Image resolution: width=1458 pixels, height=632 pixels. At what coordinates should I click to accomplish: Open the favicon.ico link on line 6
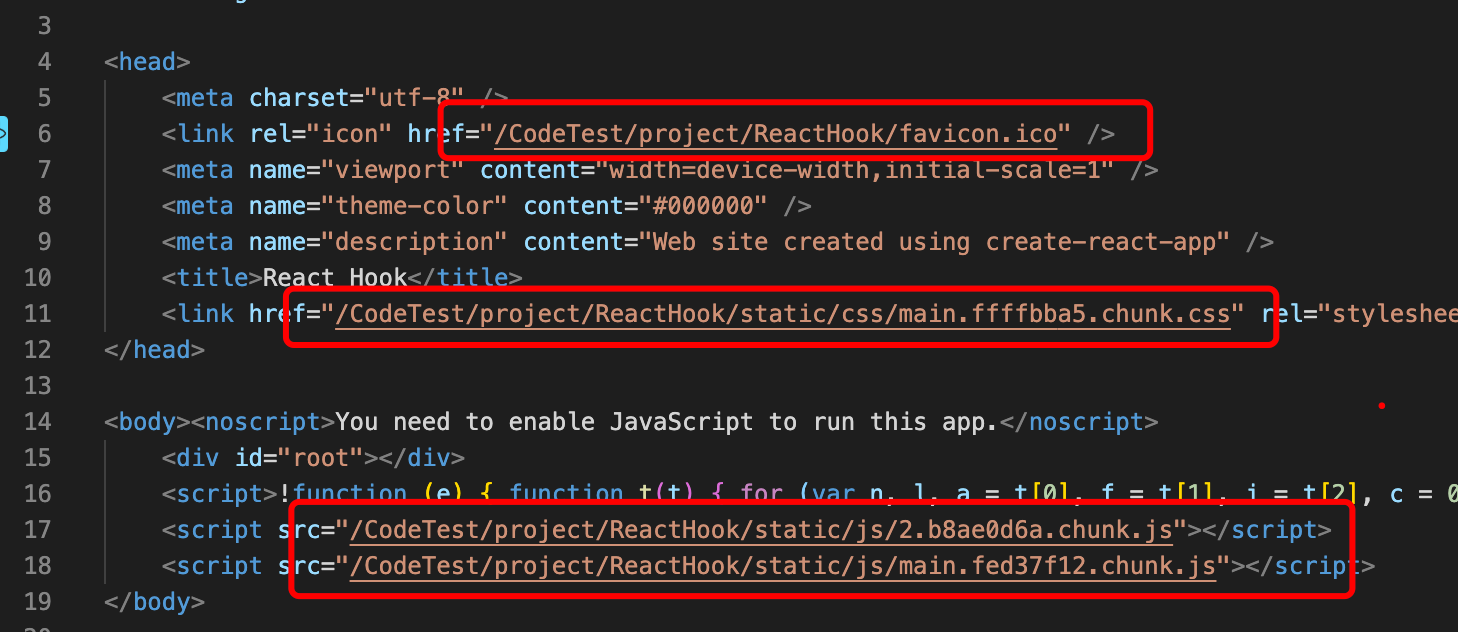[778, 132]
